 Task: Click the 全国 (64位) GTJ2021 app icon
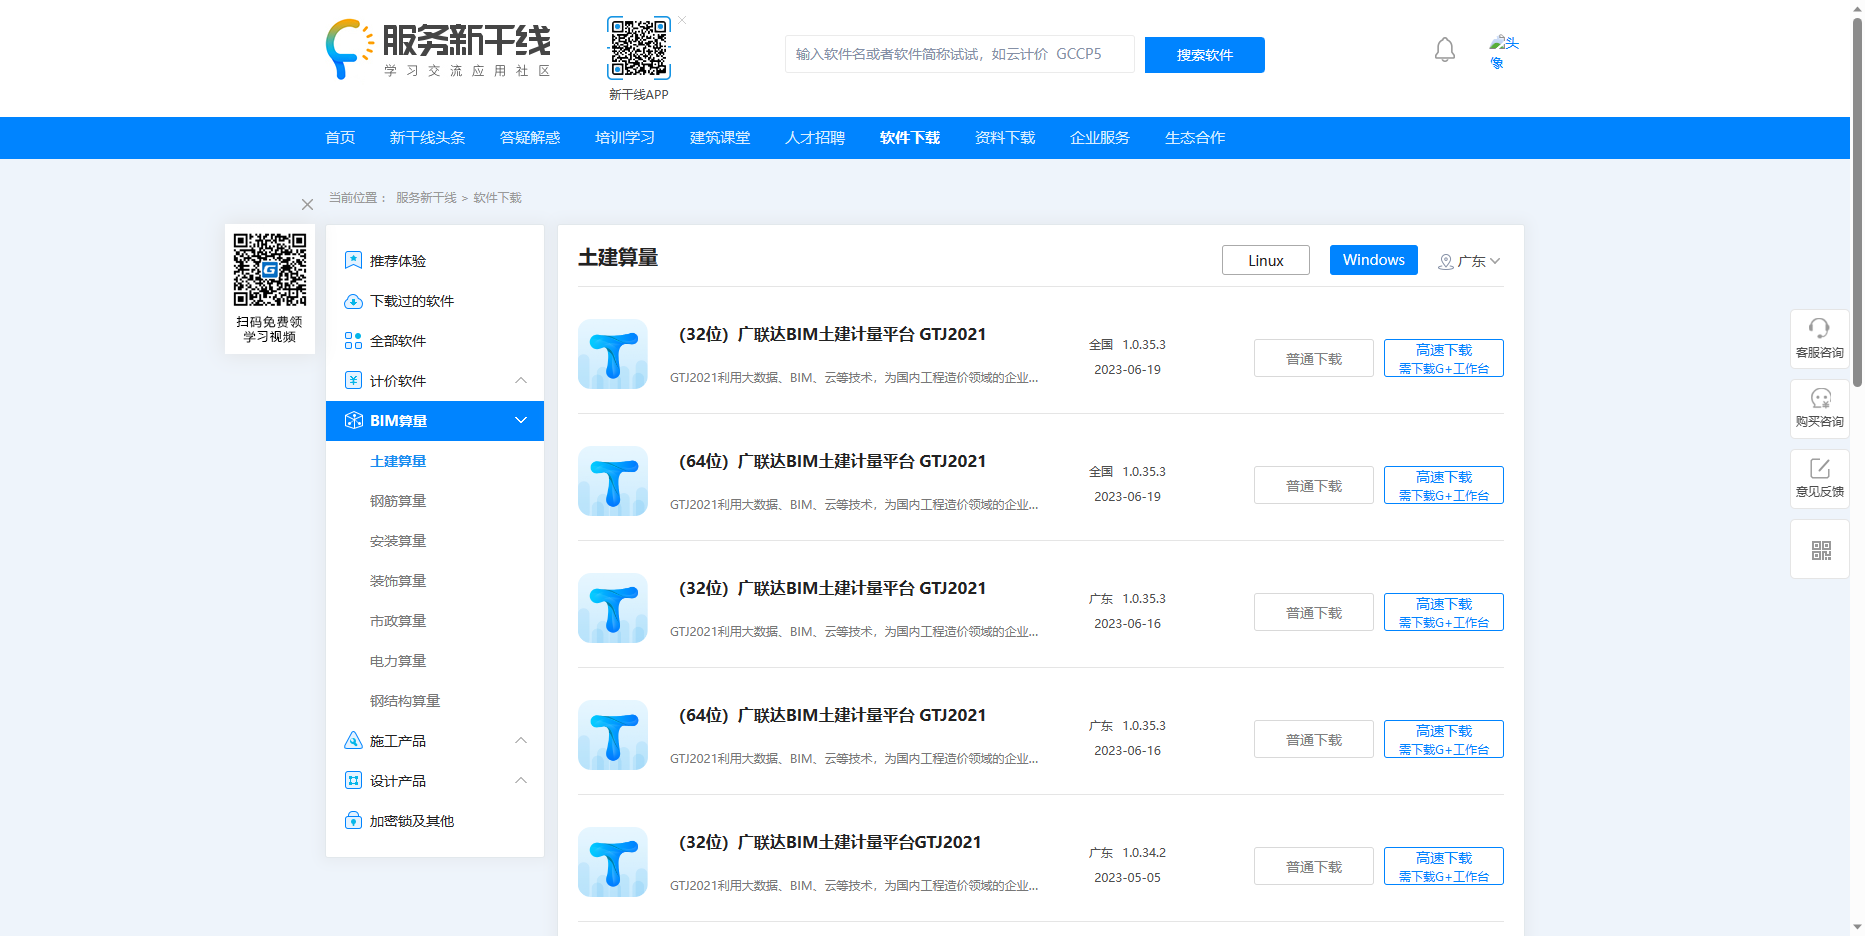[x=613, y=481]
